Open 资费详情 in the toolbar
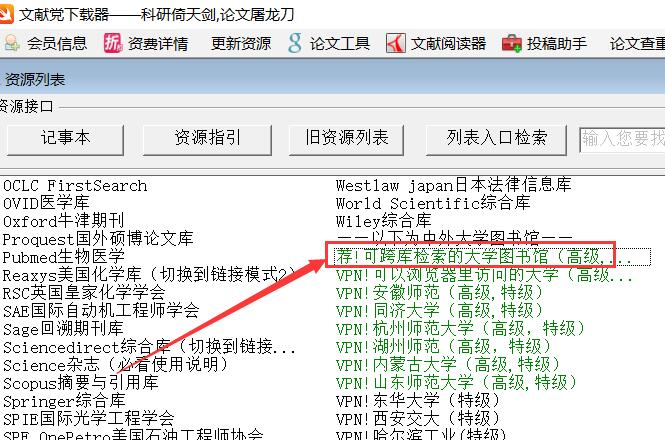The height and width of the screenshot is (440, 665). tap(158, 43)
